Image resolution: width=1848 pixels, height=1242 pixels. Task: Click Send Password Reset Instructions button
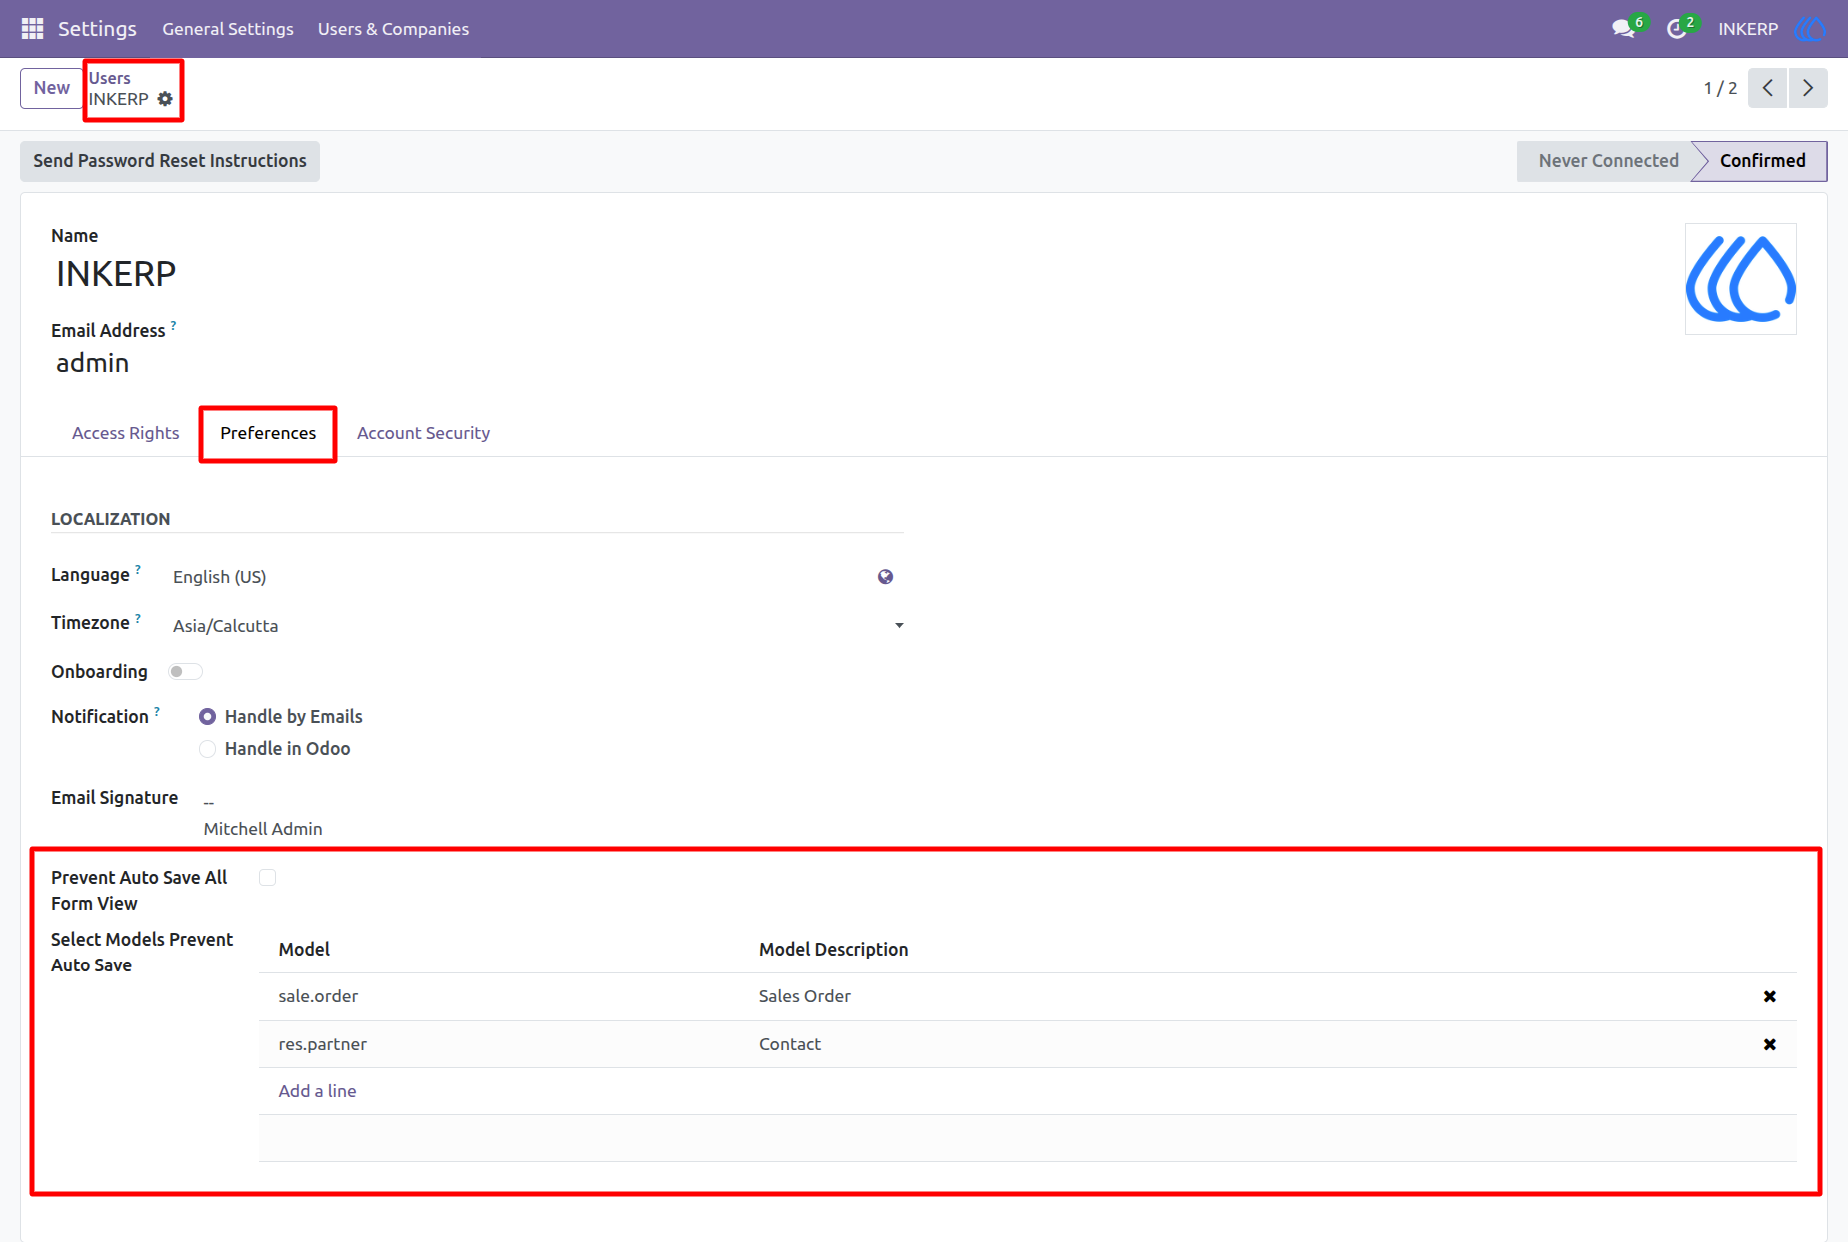click(x=170, y=161)
